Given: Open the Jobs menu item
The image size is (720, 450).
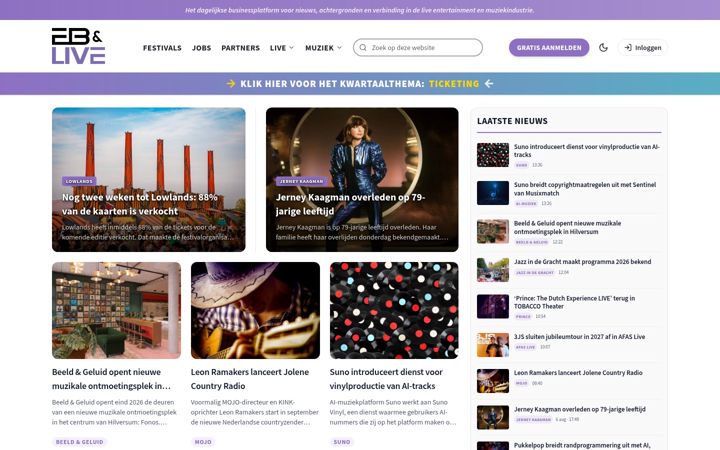Looking at the screenshot, I should click(202, 48).
